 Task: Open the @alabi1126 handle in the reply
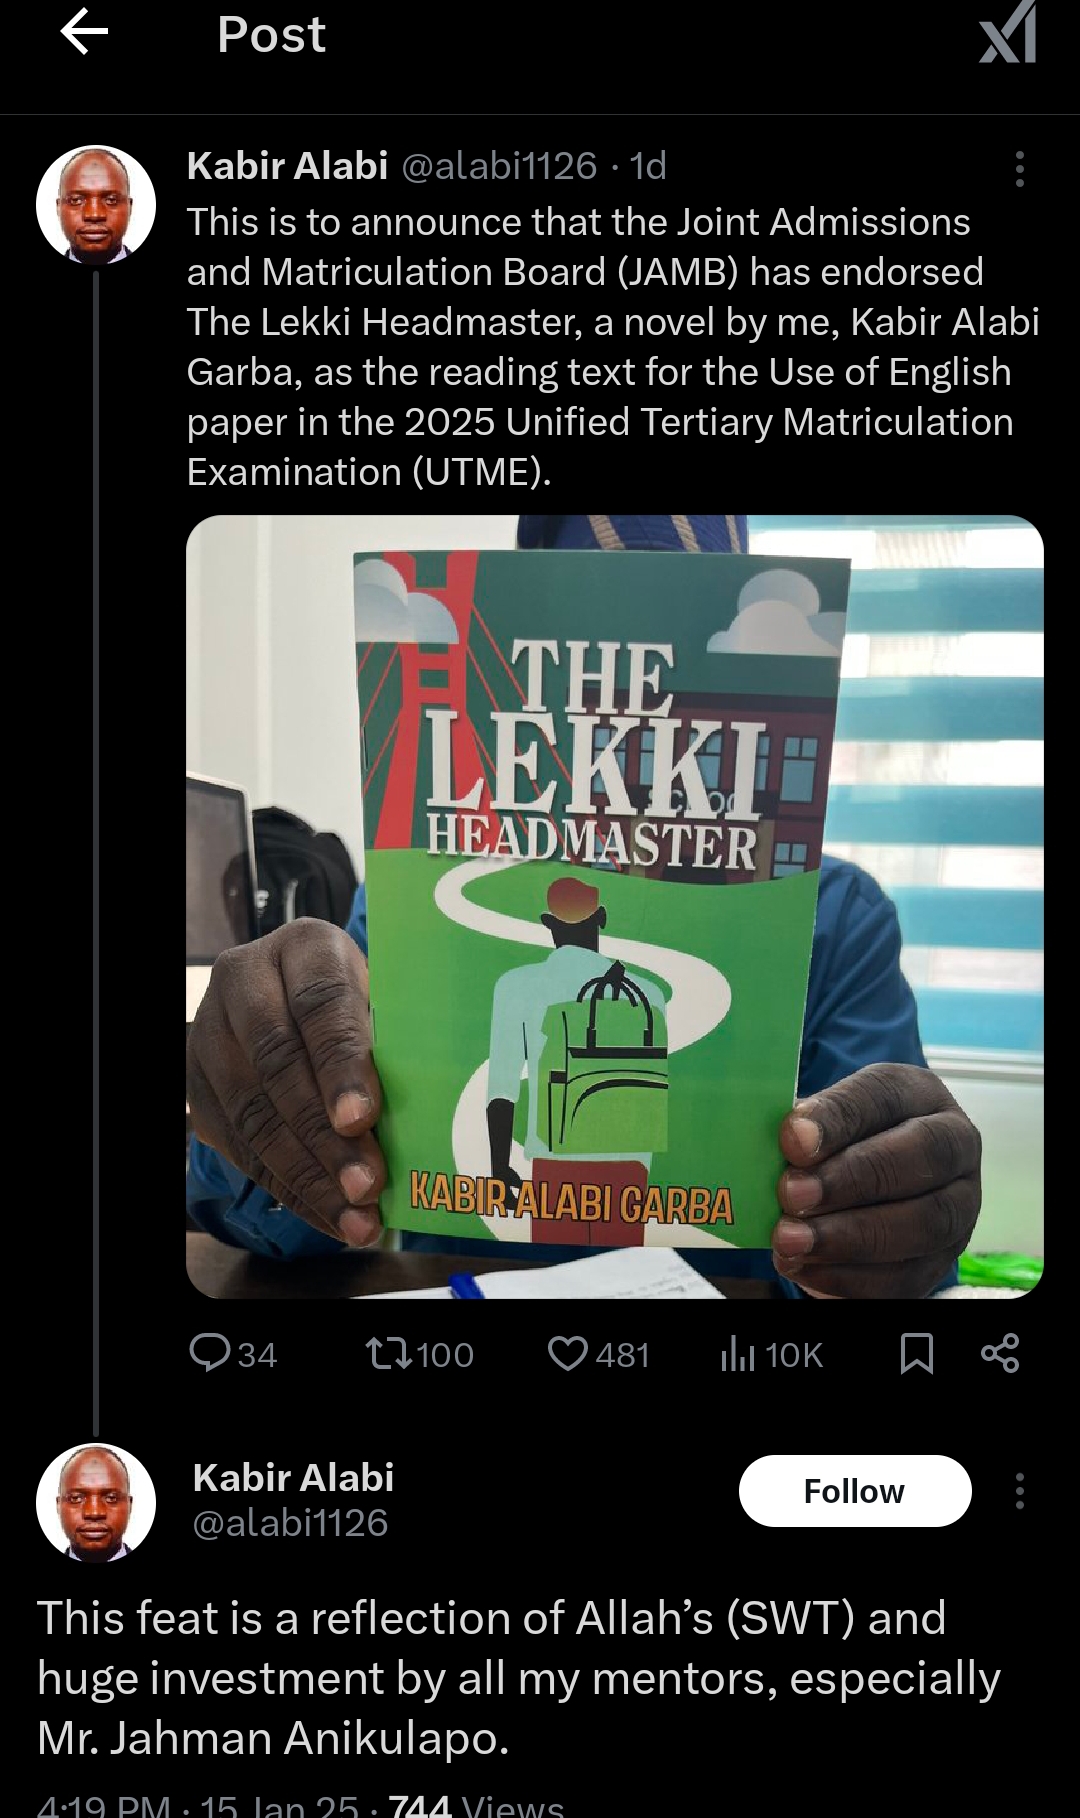pos(290,1523)
